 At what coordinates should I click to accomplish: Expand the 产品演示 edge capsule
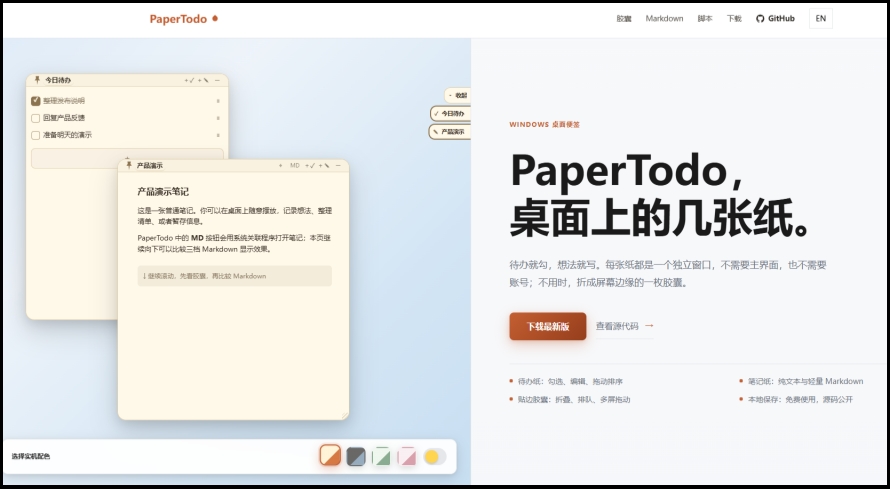tap(450, 132)
